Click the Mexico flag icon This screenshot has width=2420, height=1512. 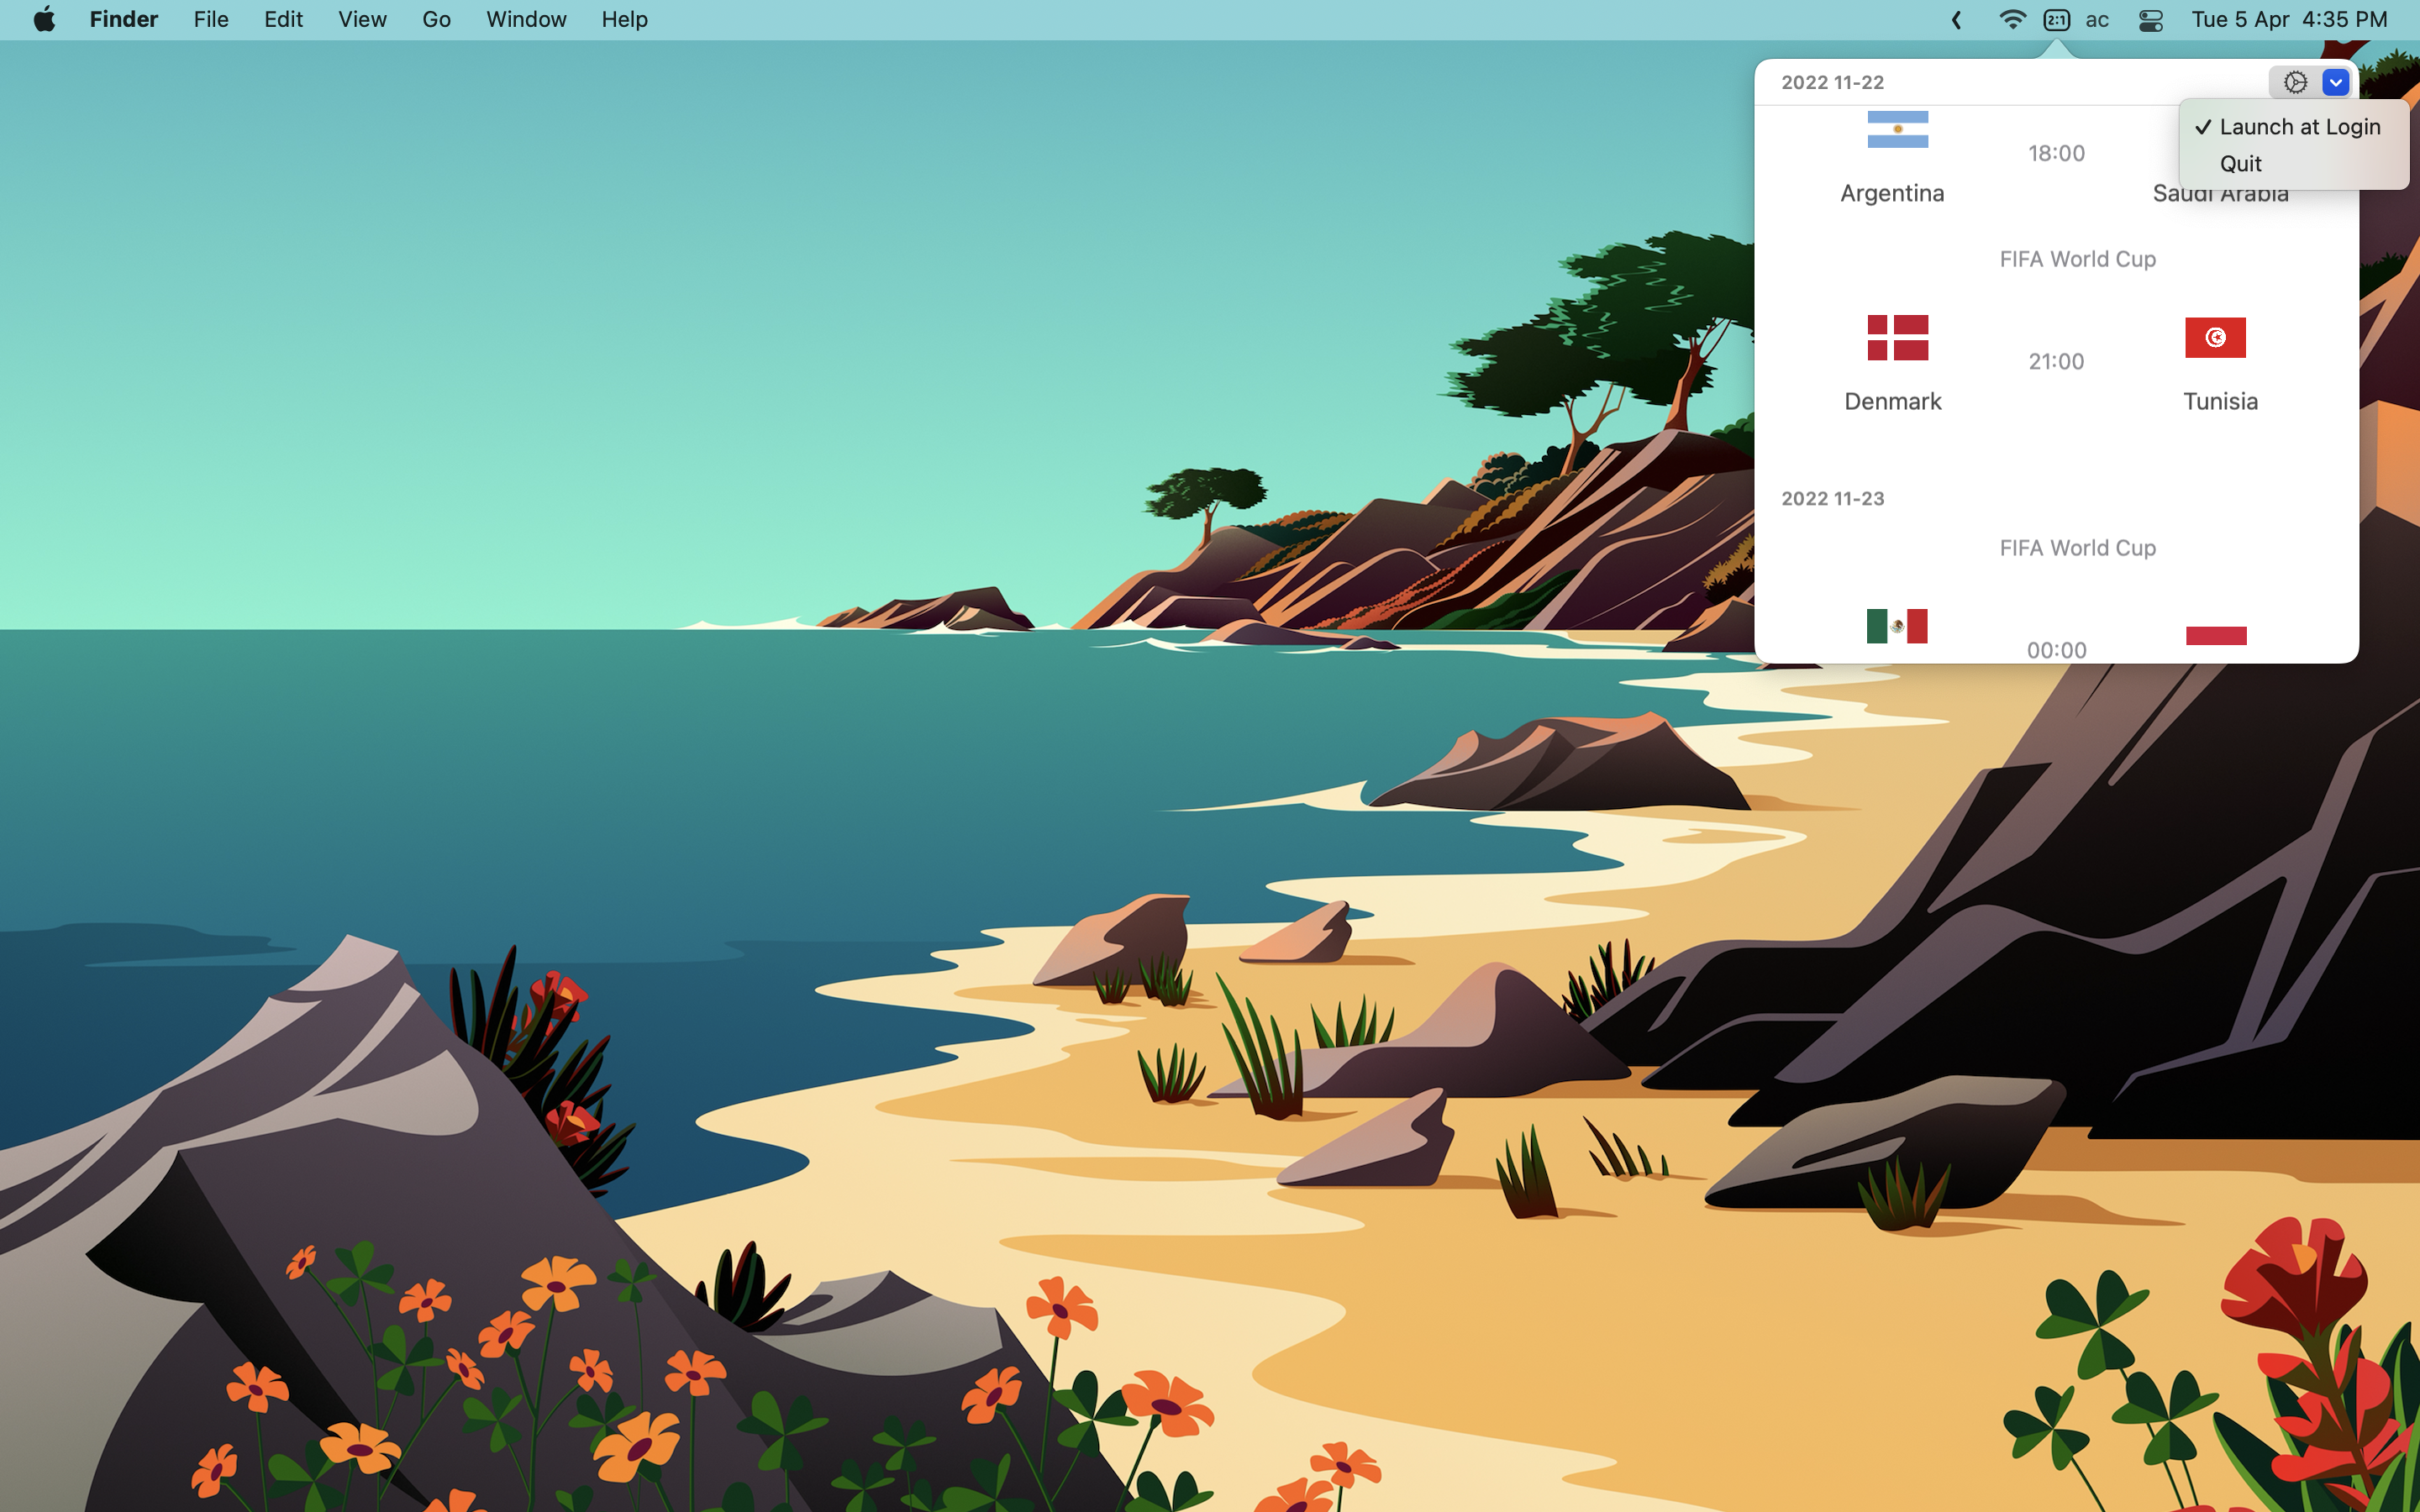1897,626
